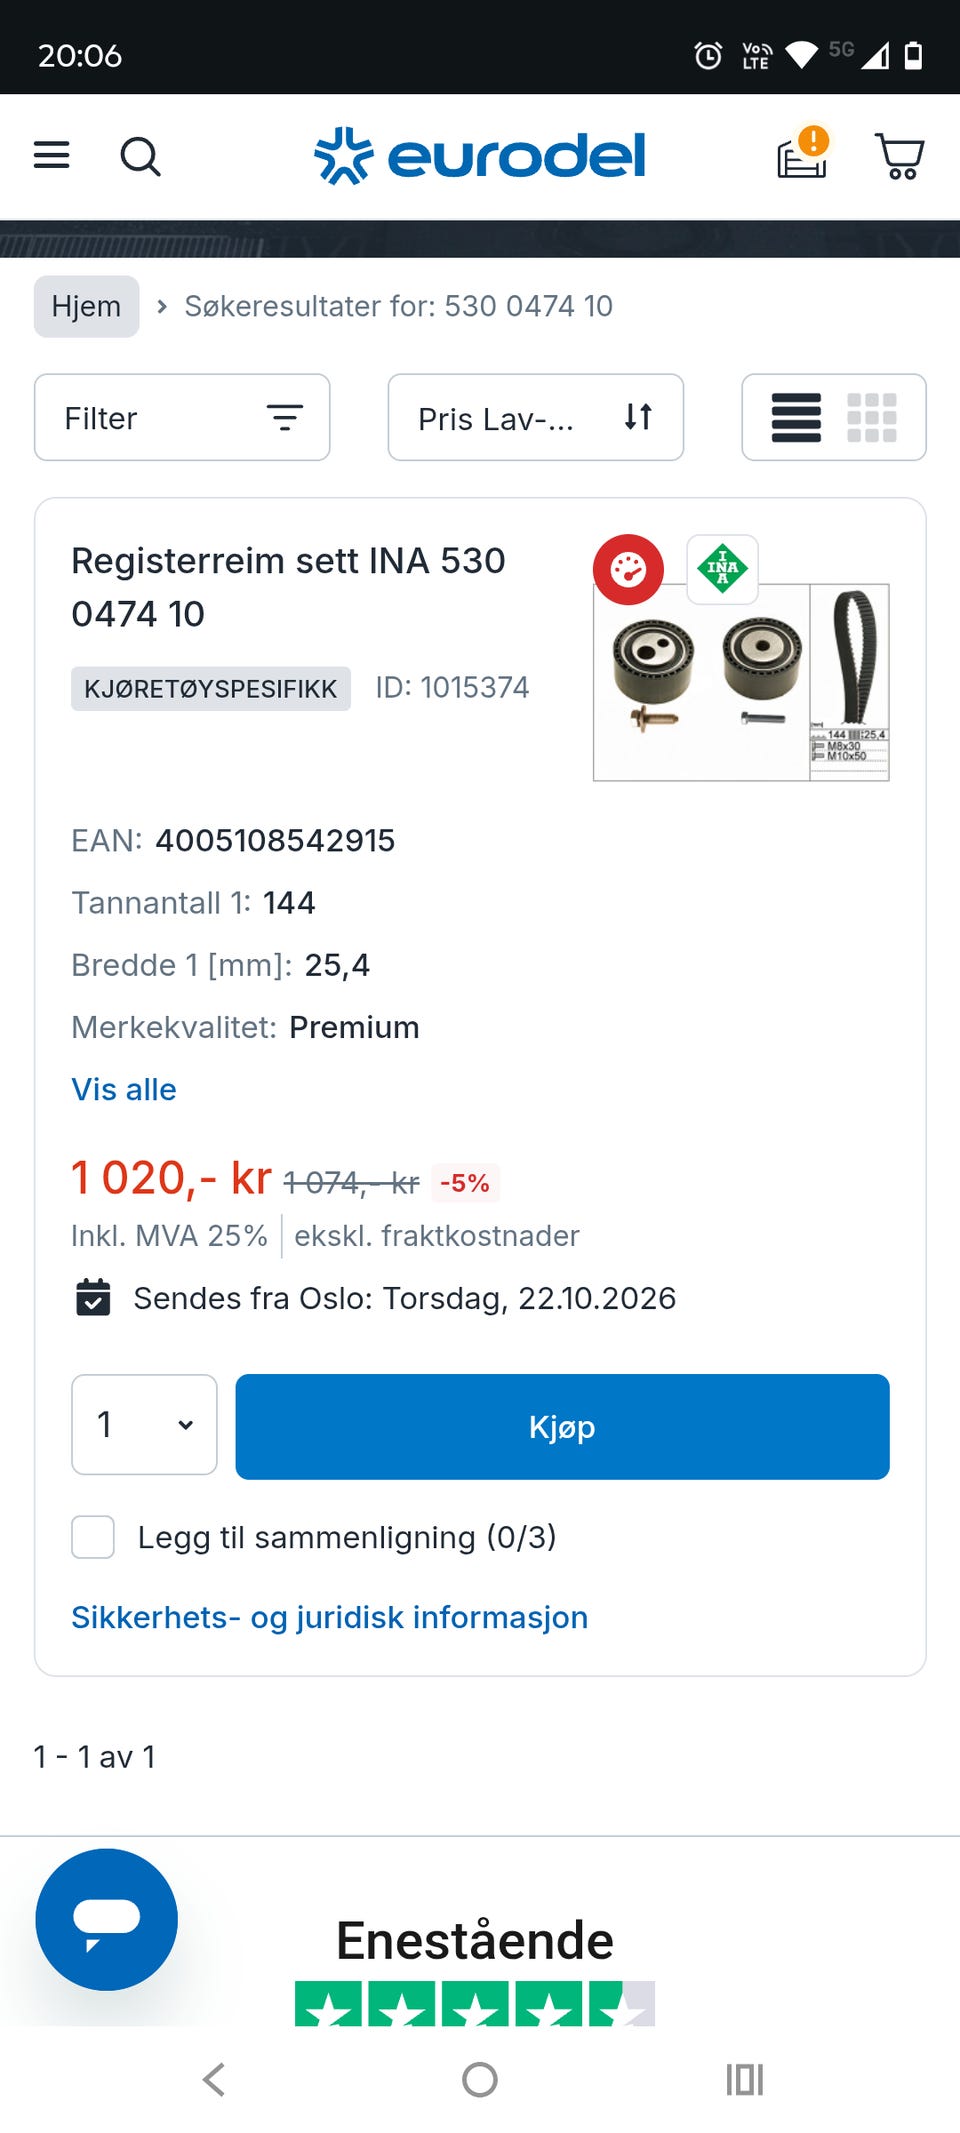Open the Filter dropdown
This screenshot has height=2133, width=960.
pyautogui.click(x=182, y=417)
